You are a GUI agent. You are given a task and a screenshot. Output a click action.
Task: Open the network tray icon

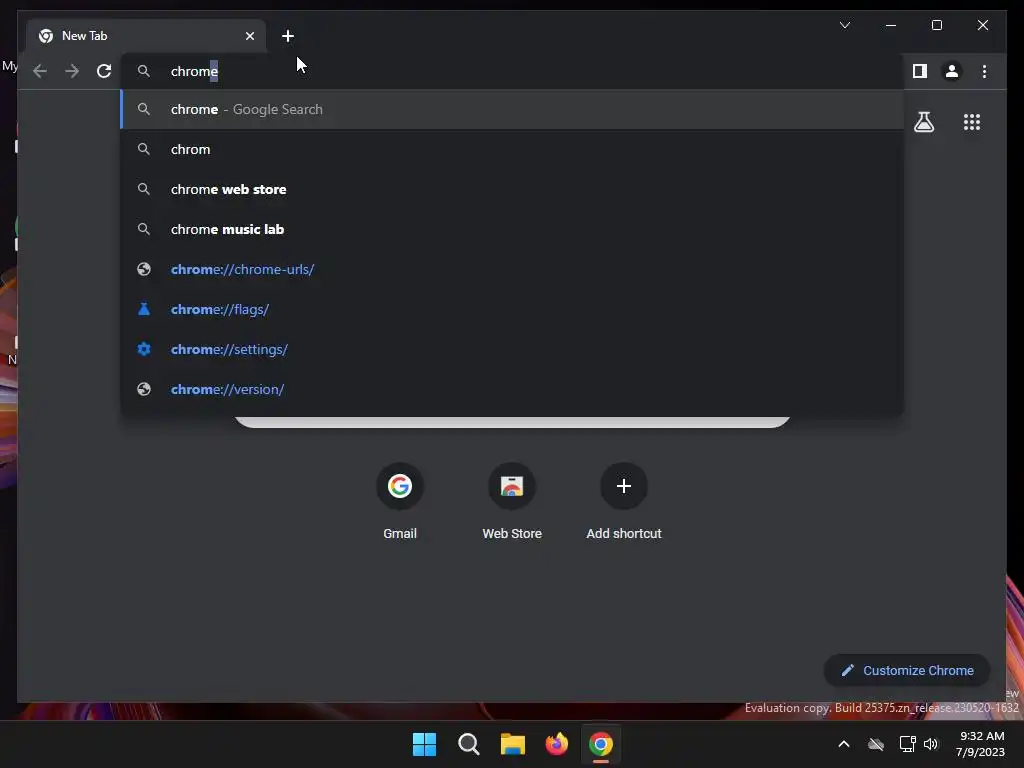(907, 744)
